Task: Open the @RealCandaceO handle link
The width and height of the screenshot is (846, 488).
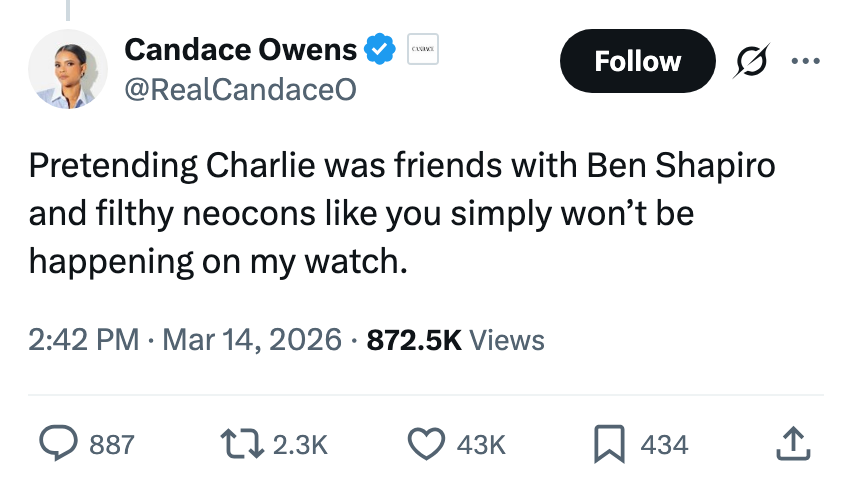Action: (x=239, y=88)
